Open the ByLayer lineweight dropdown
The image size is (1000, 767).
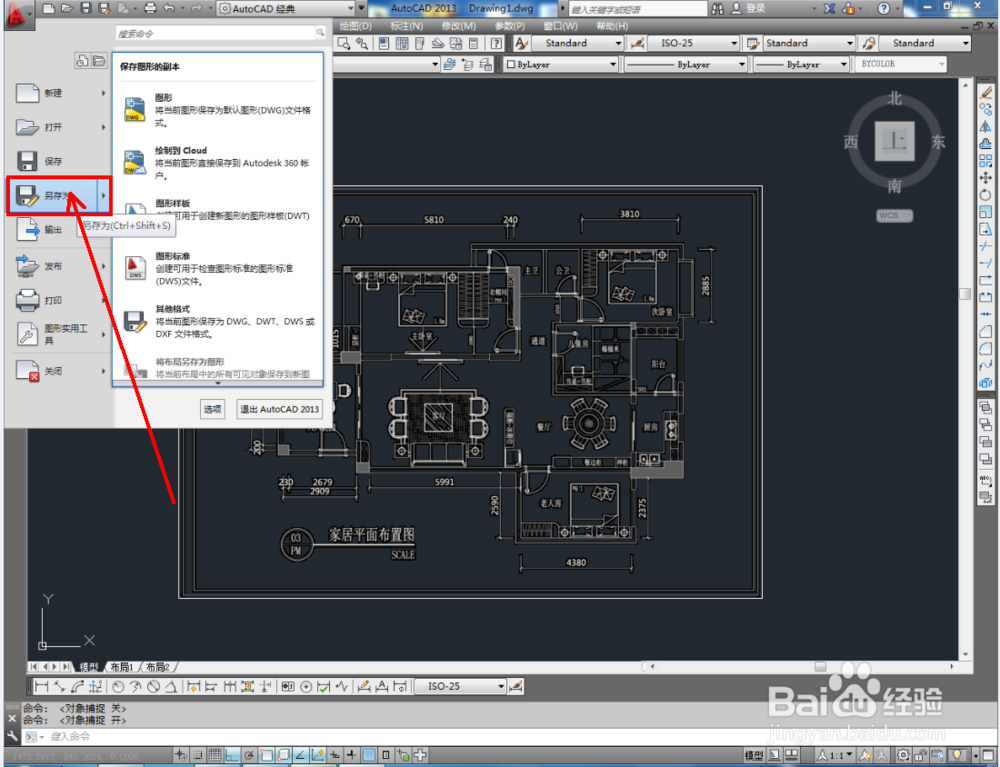point(801,64)
